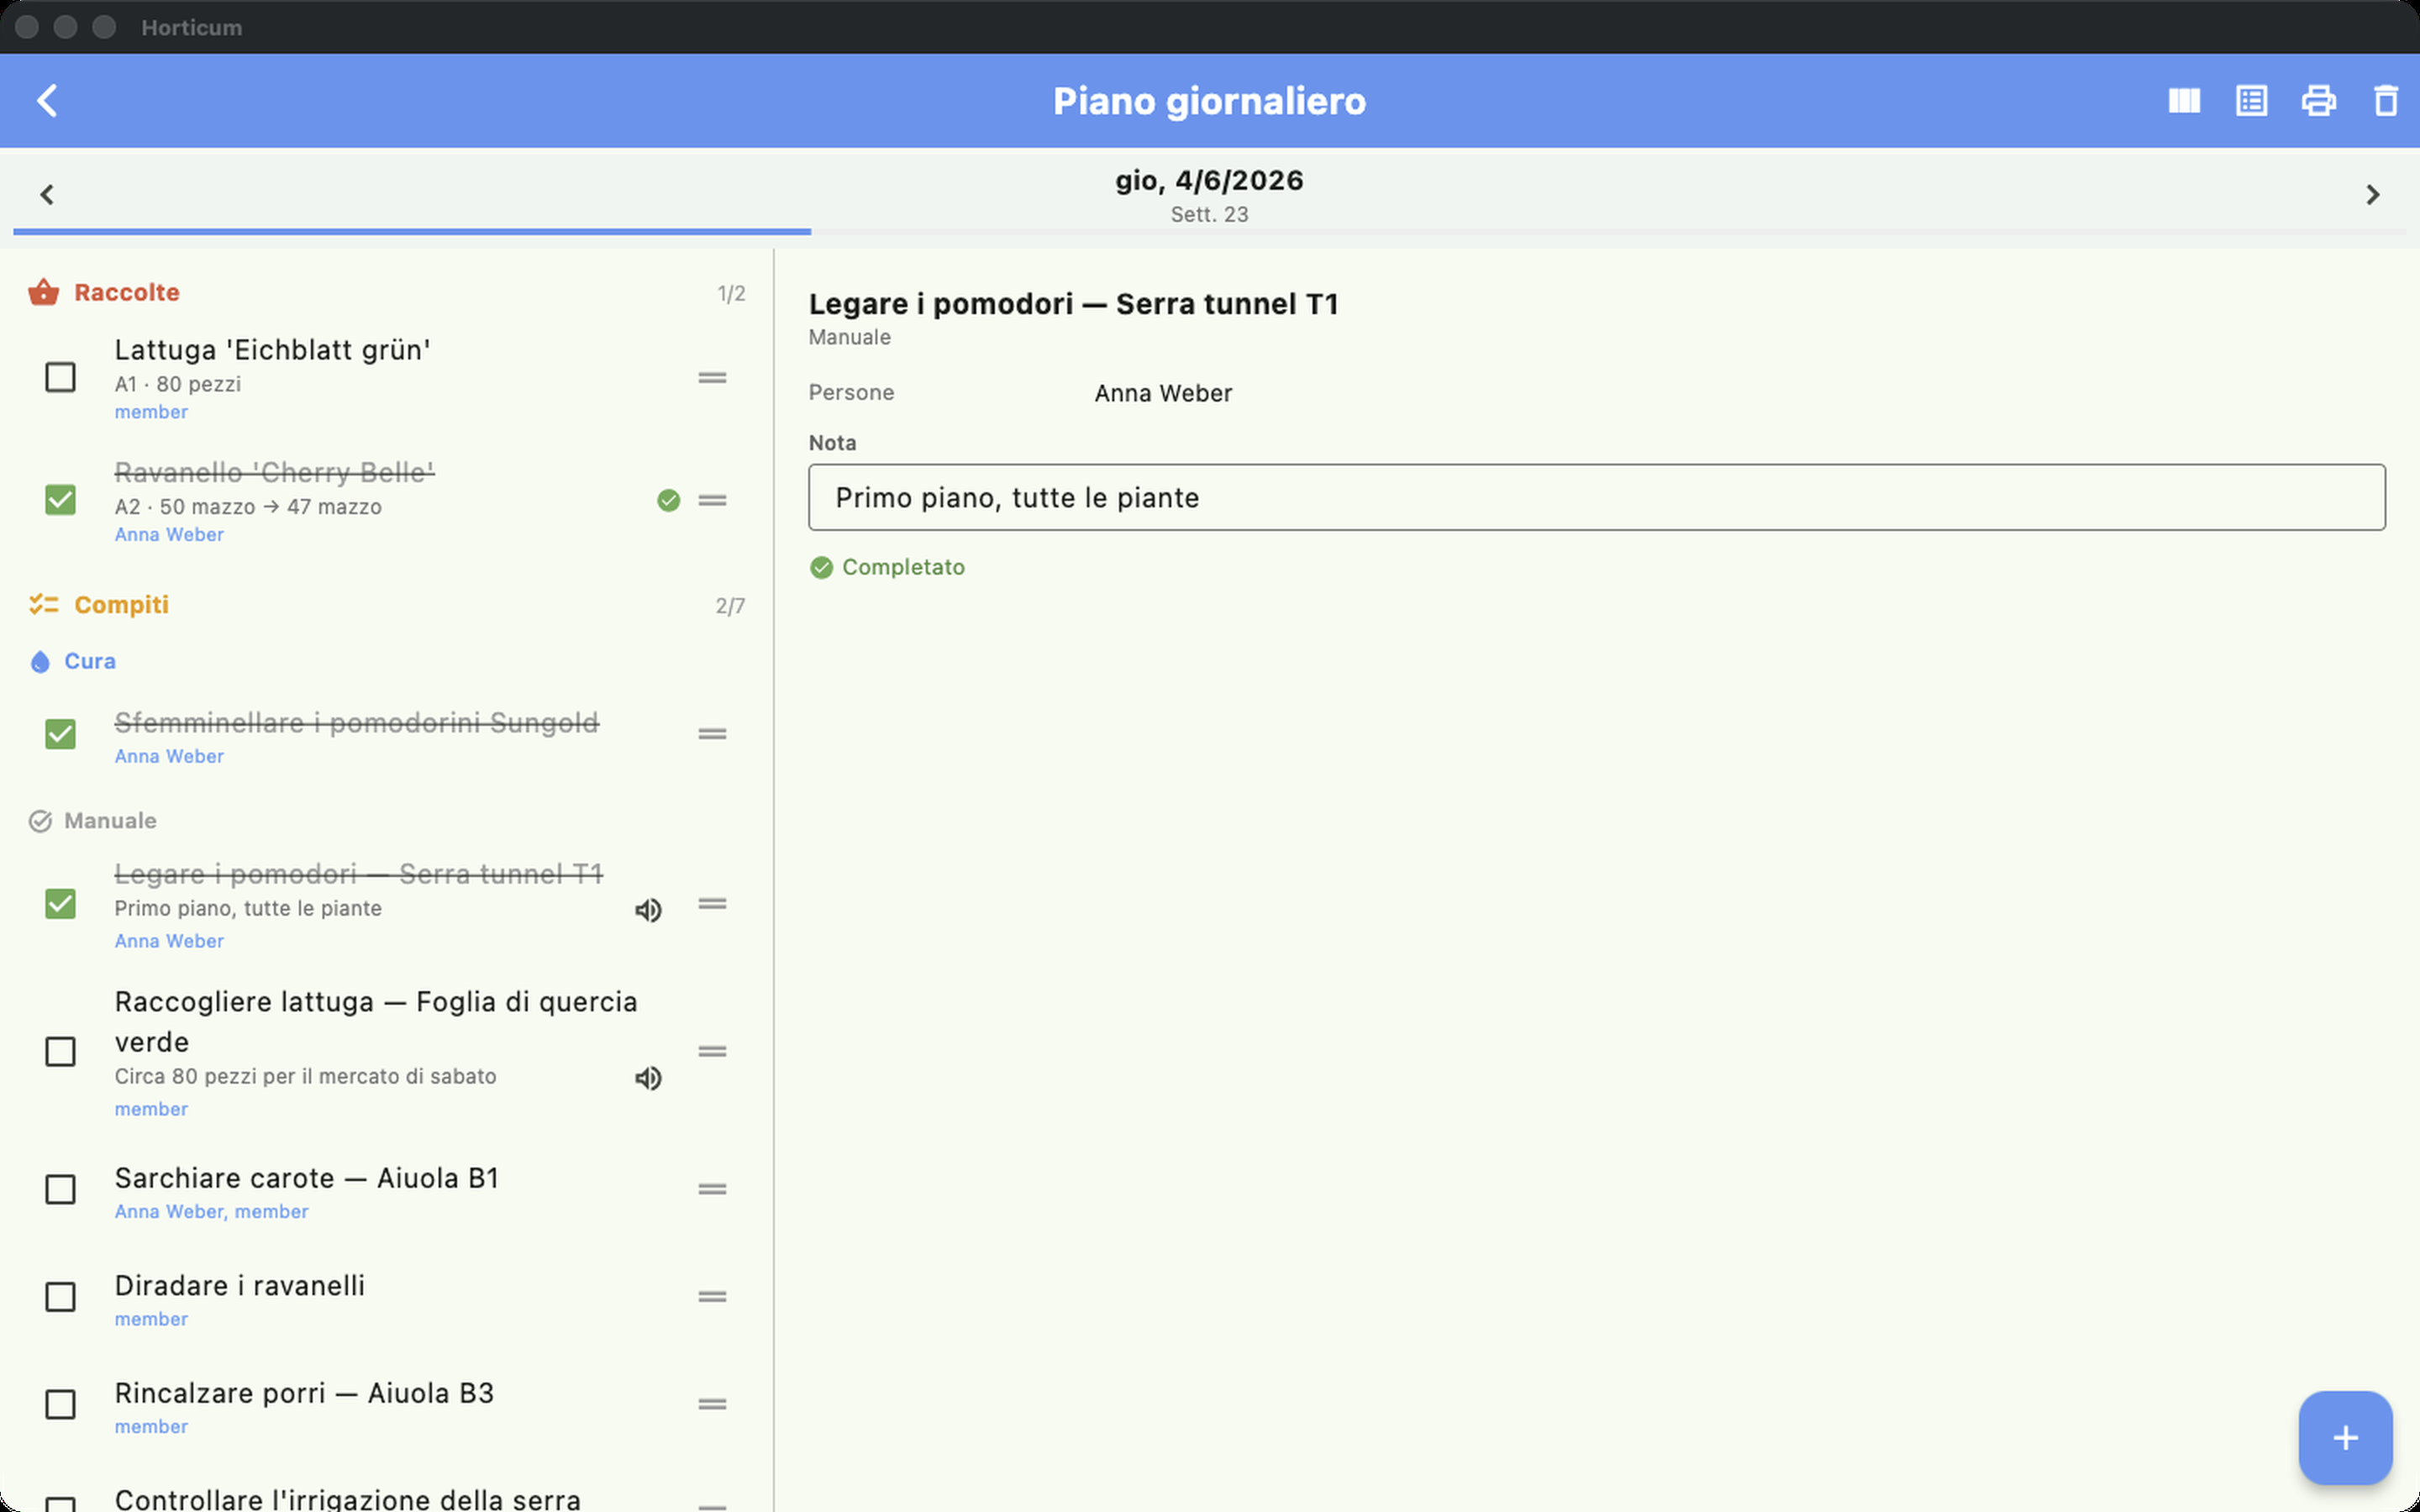Click the day progress bar
This screenshot has width=2420, height=1512.
coord(1209,231)
